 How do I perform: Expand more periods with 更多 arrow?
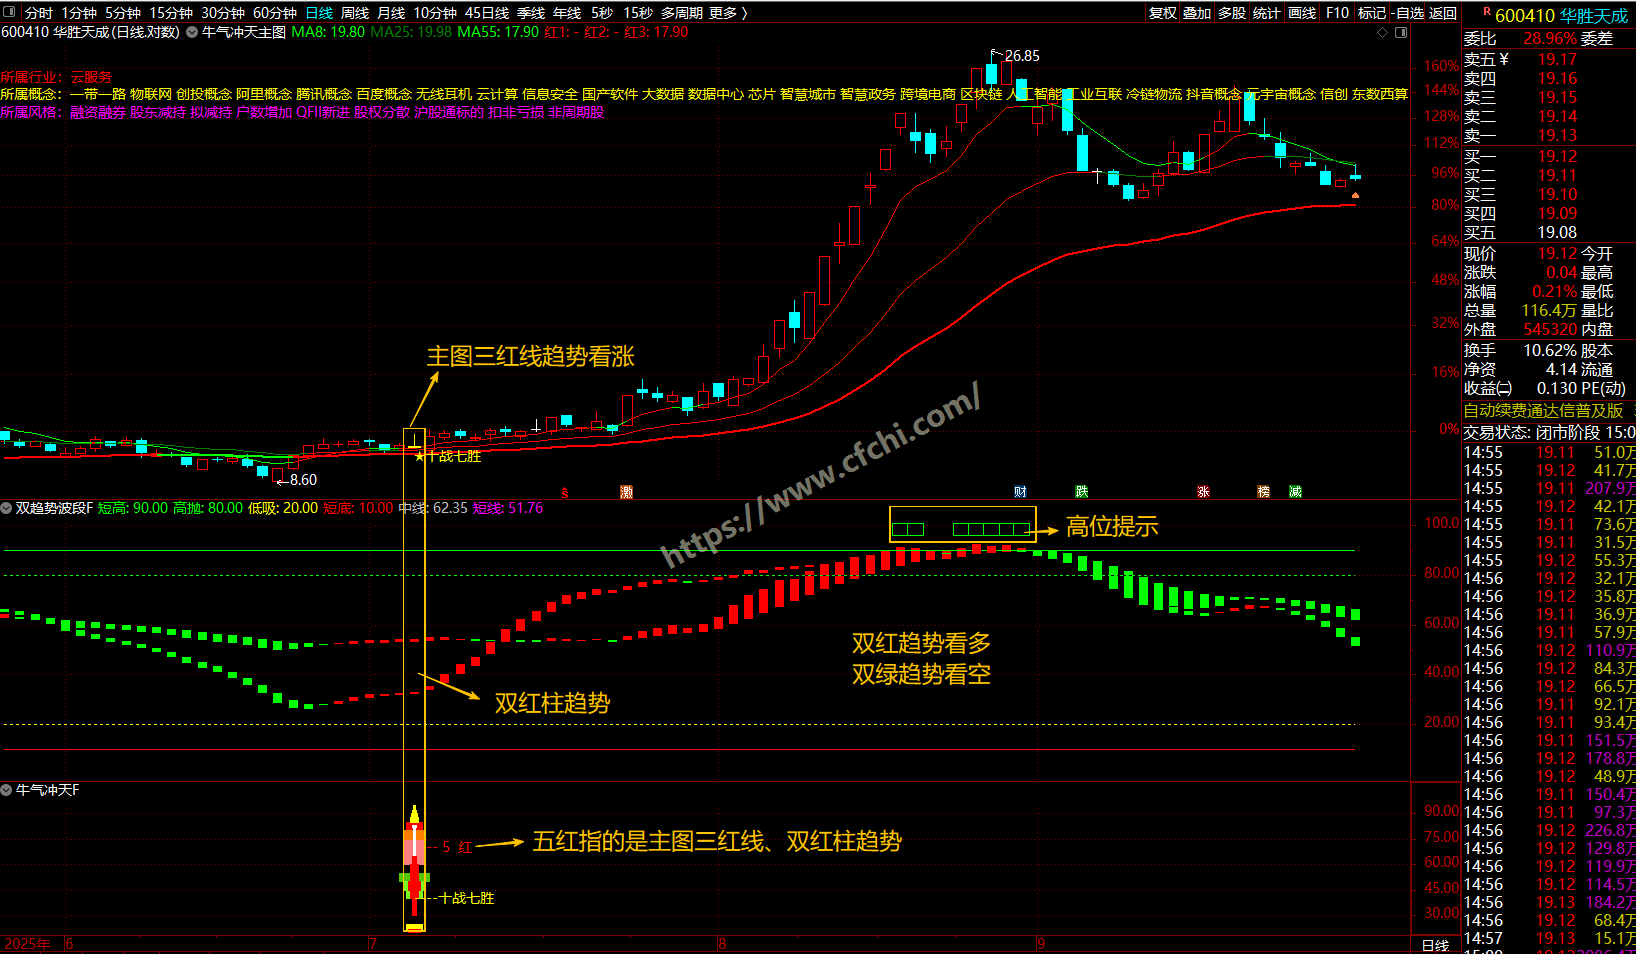728,13
